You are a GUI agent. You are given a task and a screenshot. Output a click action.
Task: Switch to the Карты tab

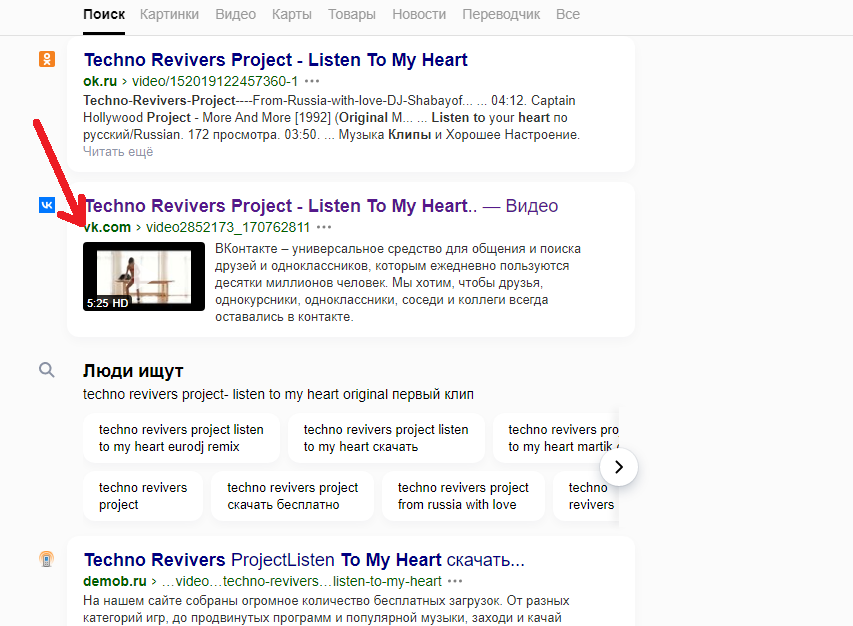tap(292, 14)
